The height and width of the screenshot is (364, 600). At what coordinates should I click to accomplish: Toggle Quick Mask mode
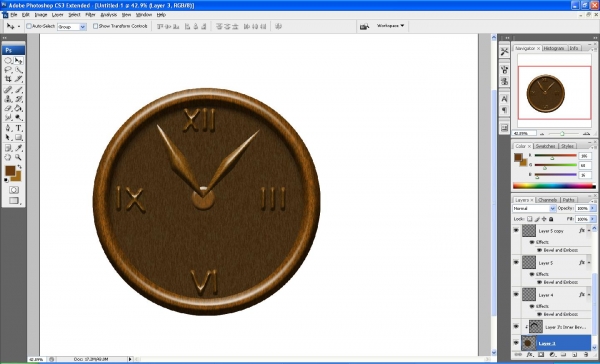coord(14,190)
